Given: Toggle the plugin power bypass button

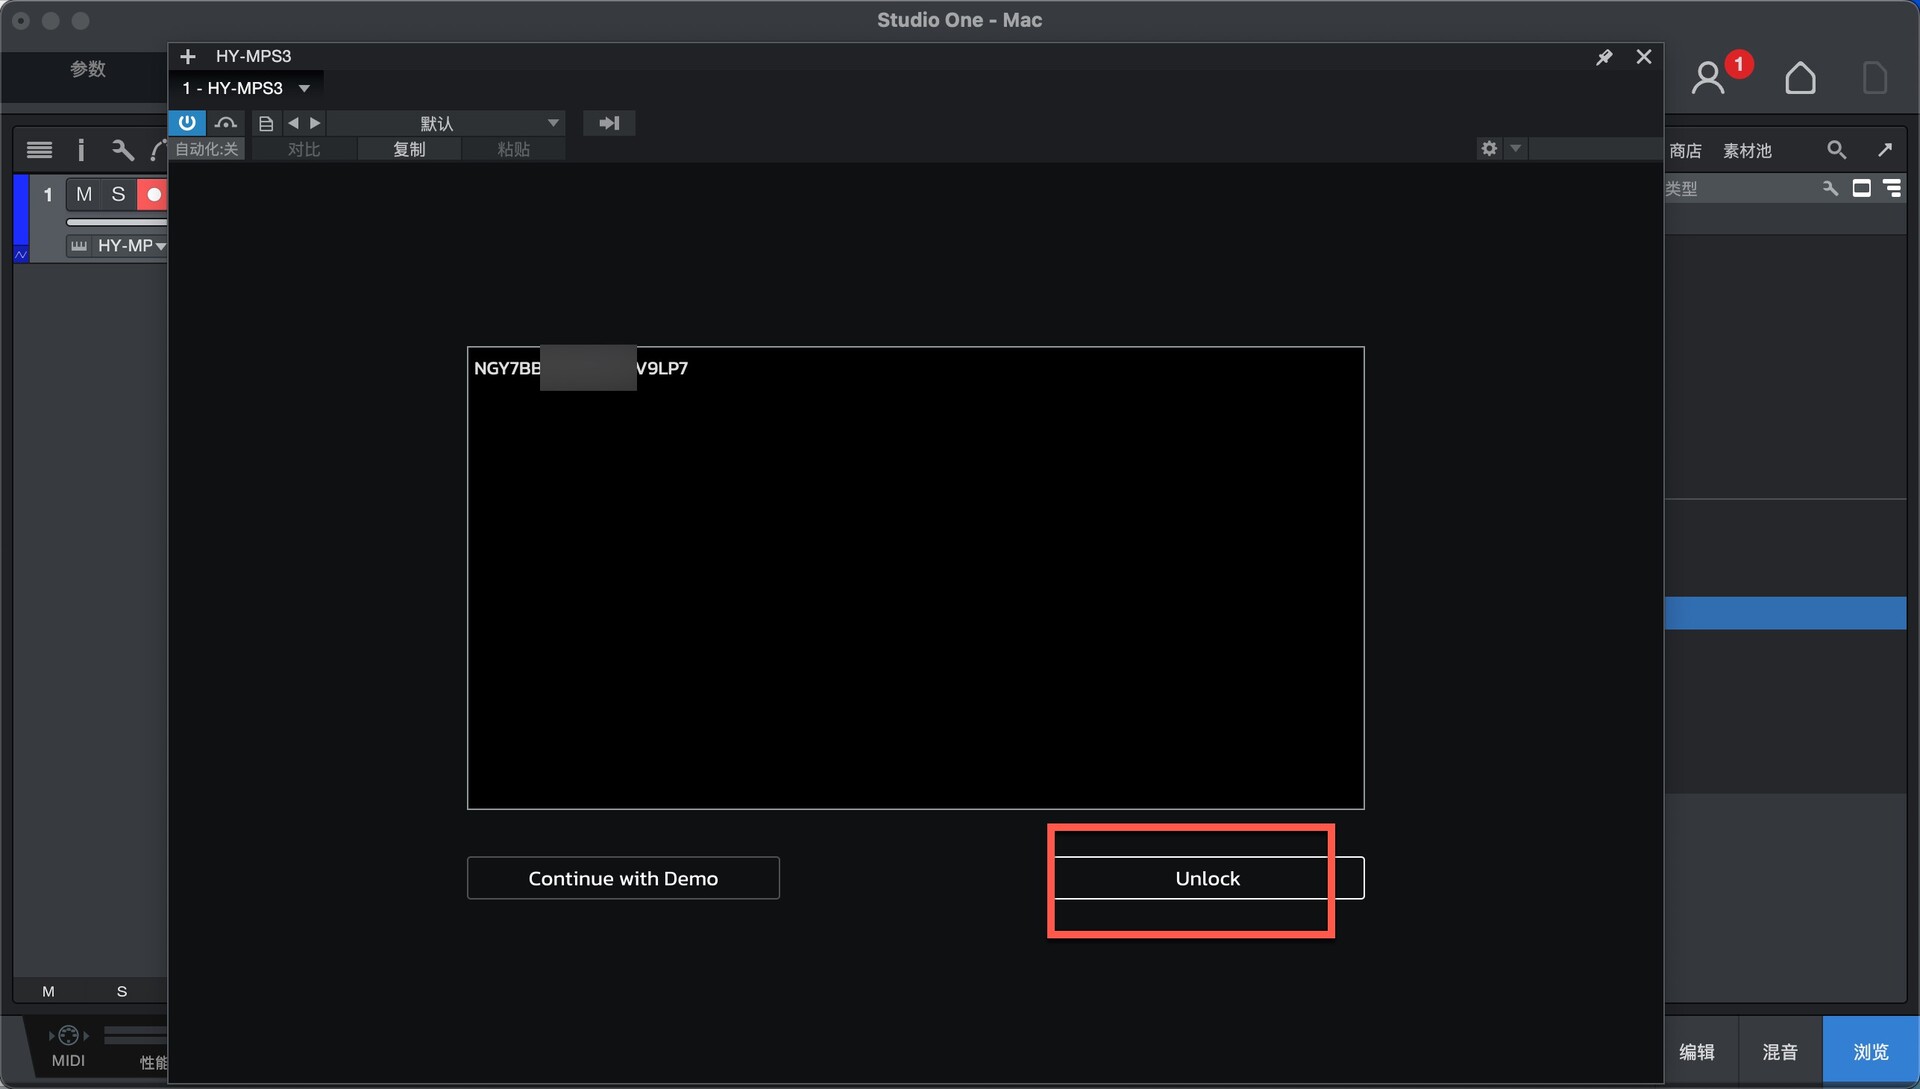Looking at the screenshot, I should point(187,122).
